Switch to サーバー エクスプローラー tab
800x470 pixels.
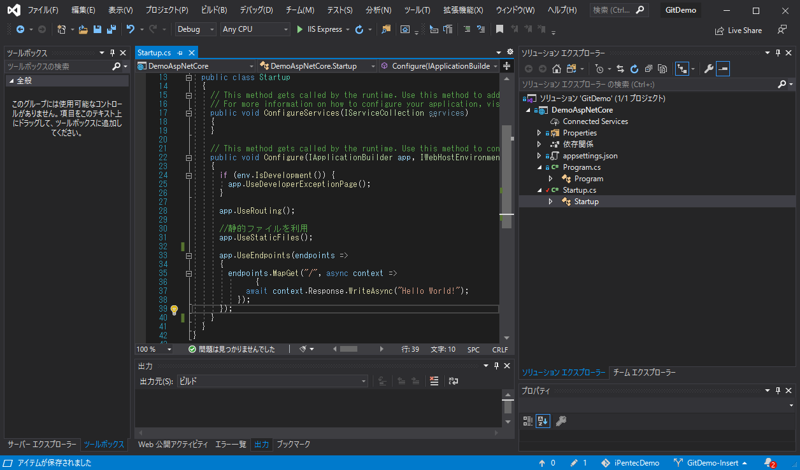coord(41,444)
